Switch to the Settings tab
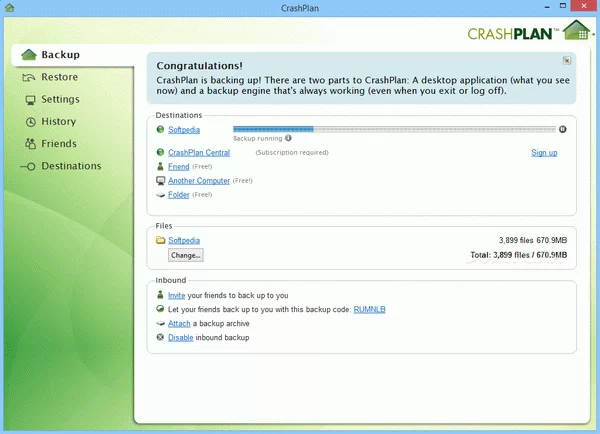600x434 pixels. tap(60, 99)
